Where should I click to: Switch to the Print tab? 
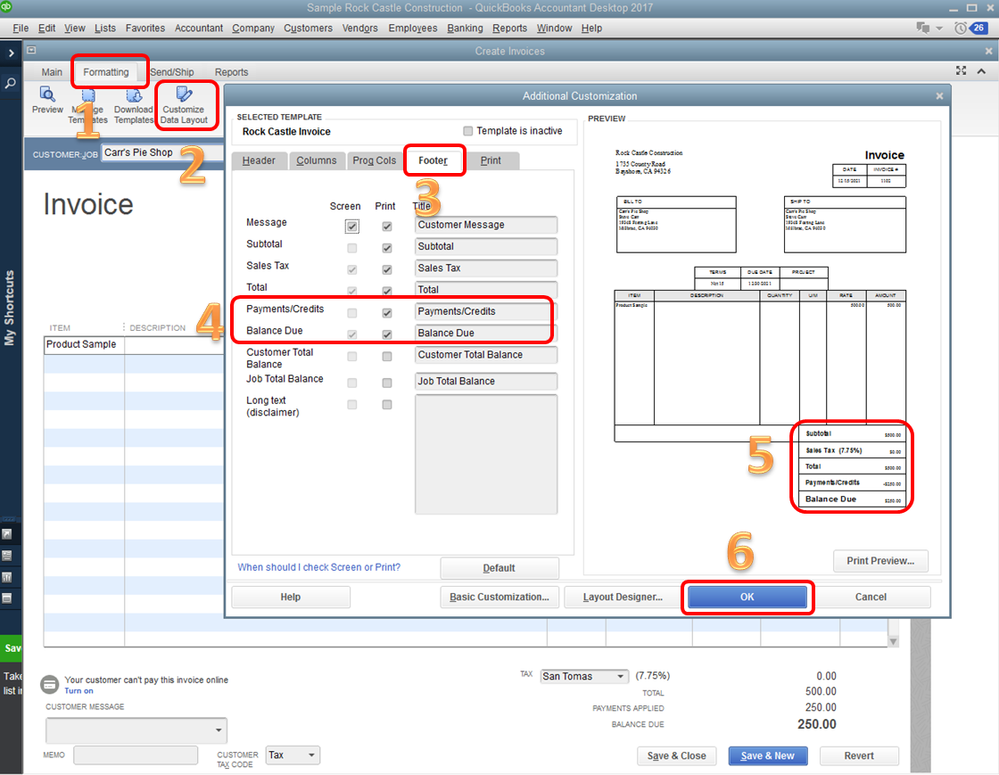pyautogui.click(x=491, y=161)
